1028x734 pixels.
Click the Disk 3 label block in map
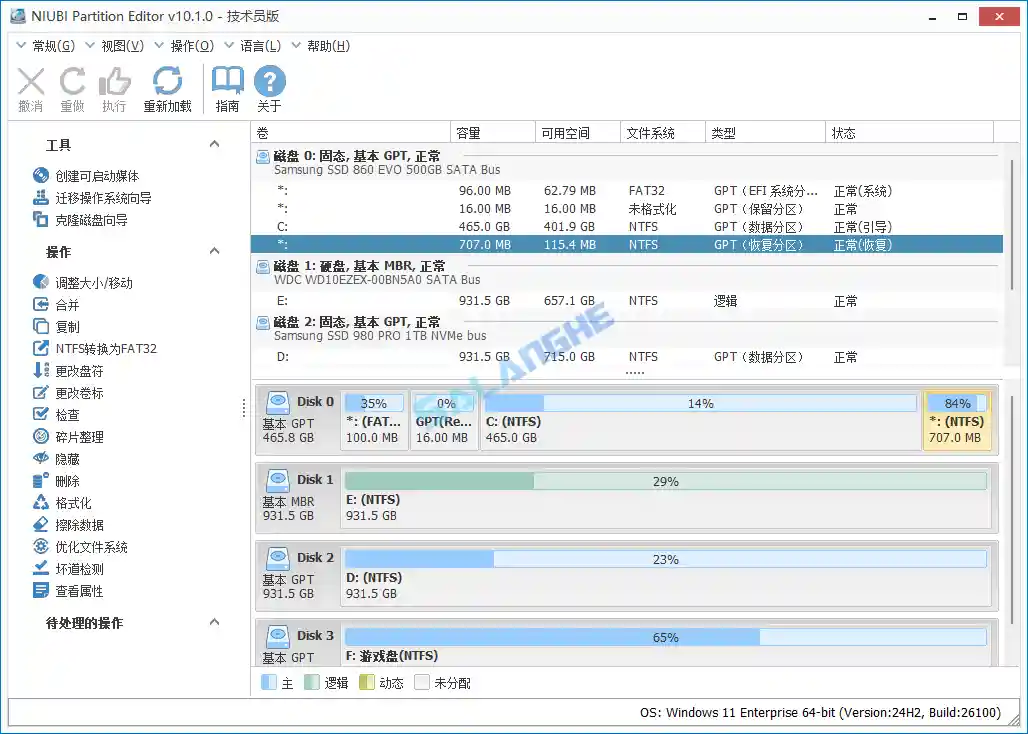pos(298,644)
